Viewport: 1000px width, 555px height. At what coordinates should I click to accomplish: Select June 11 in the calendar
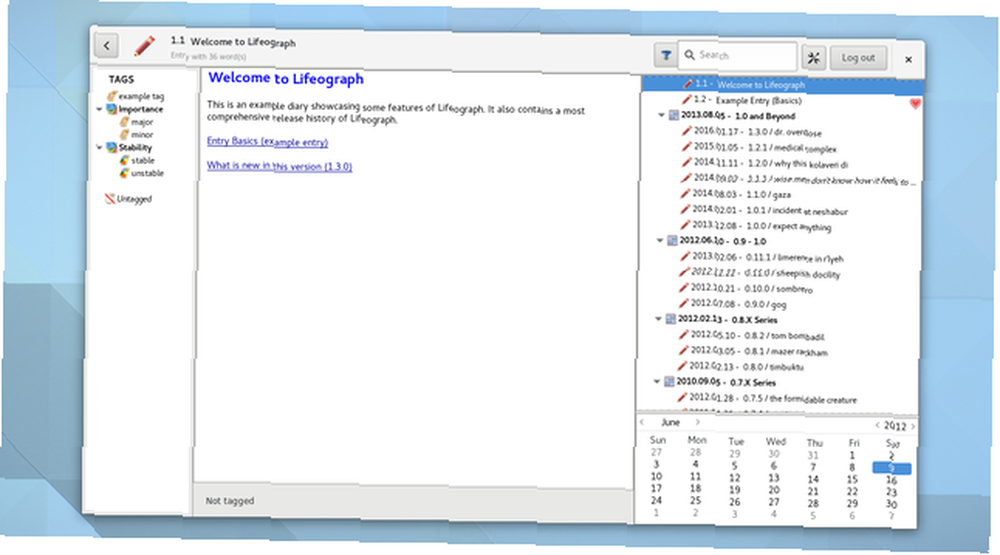point(695,476)
